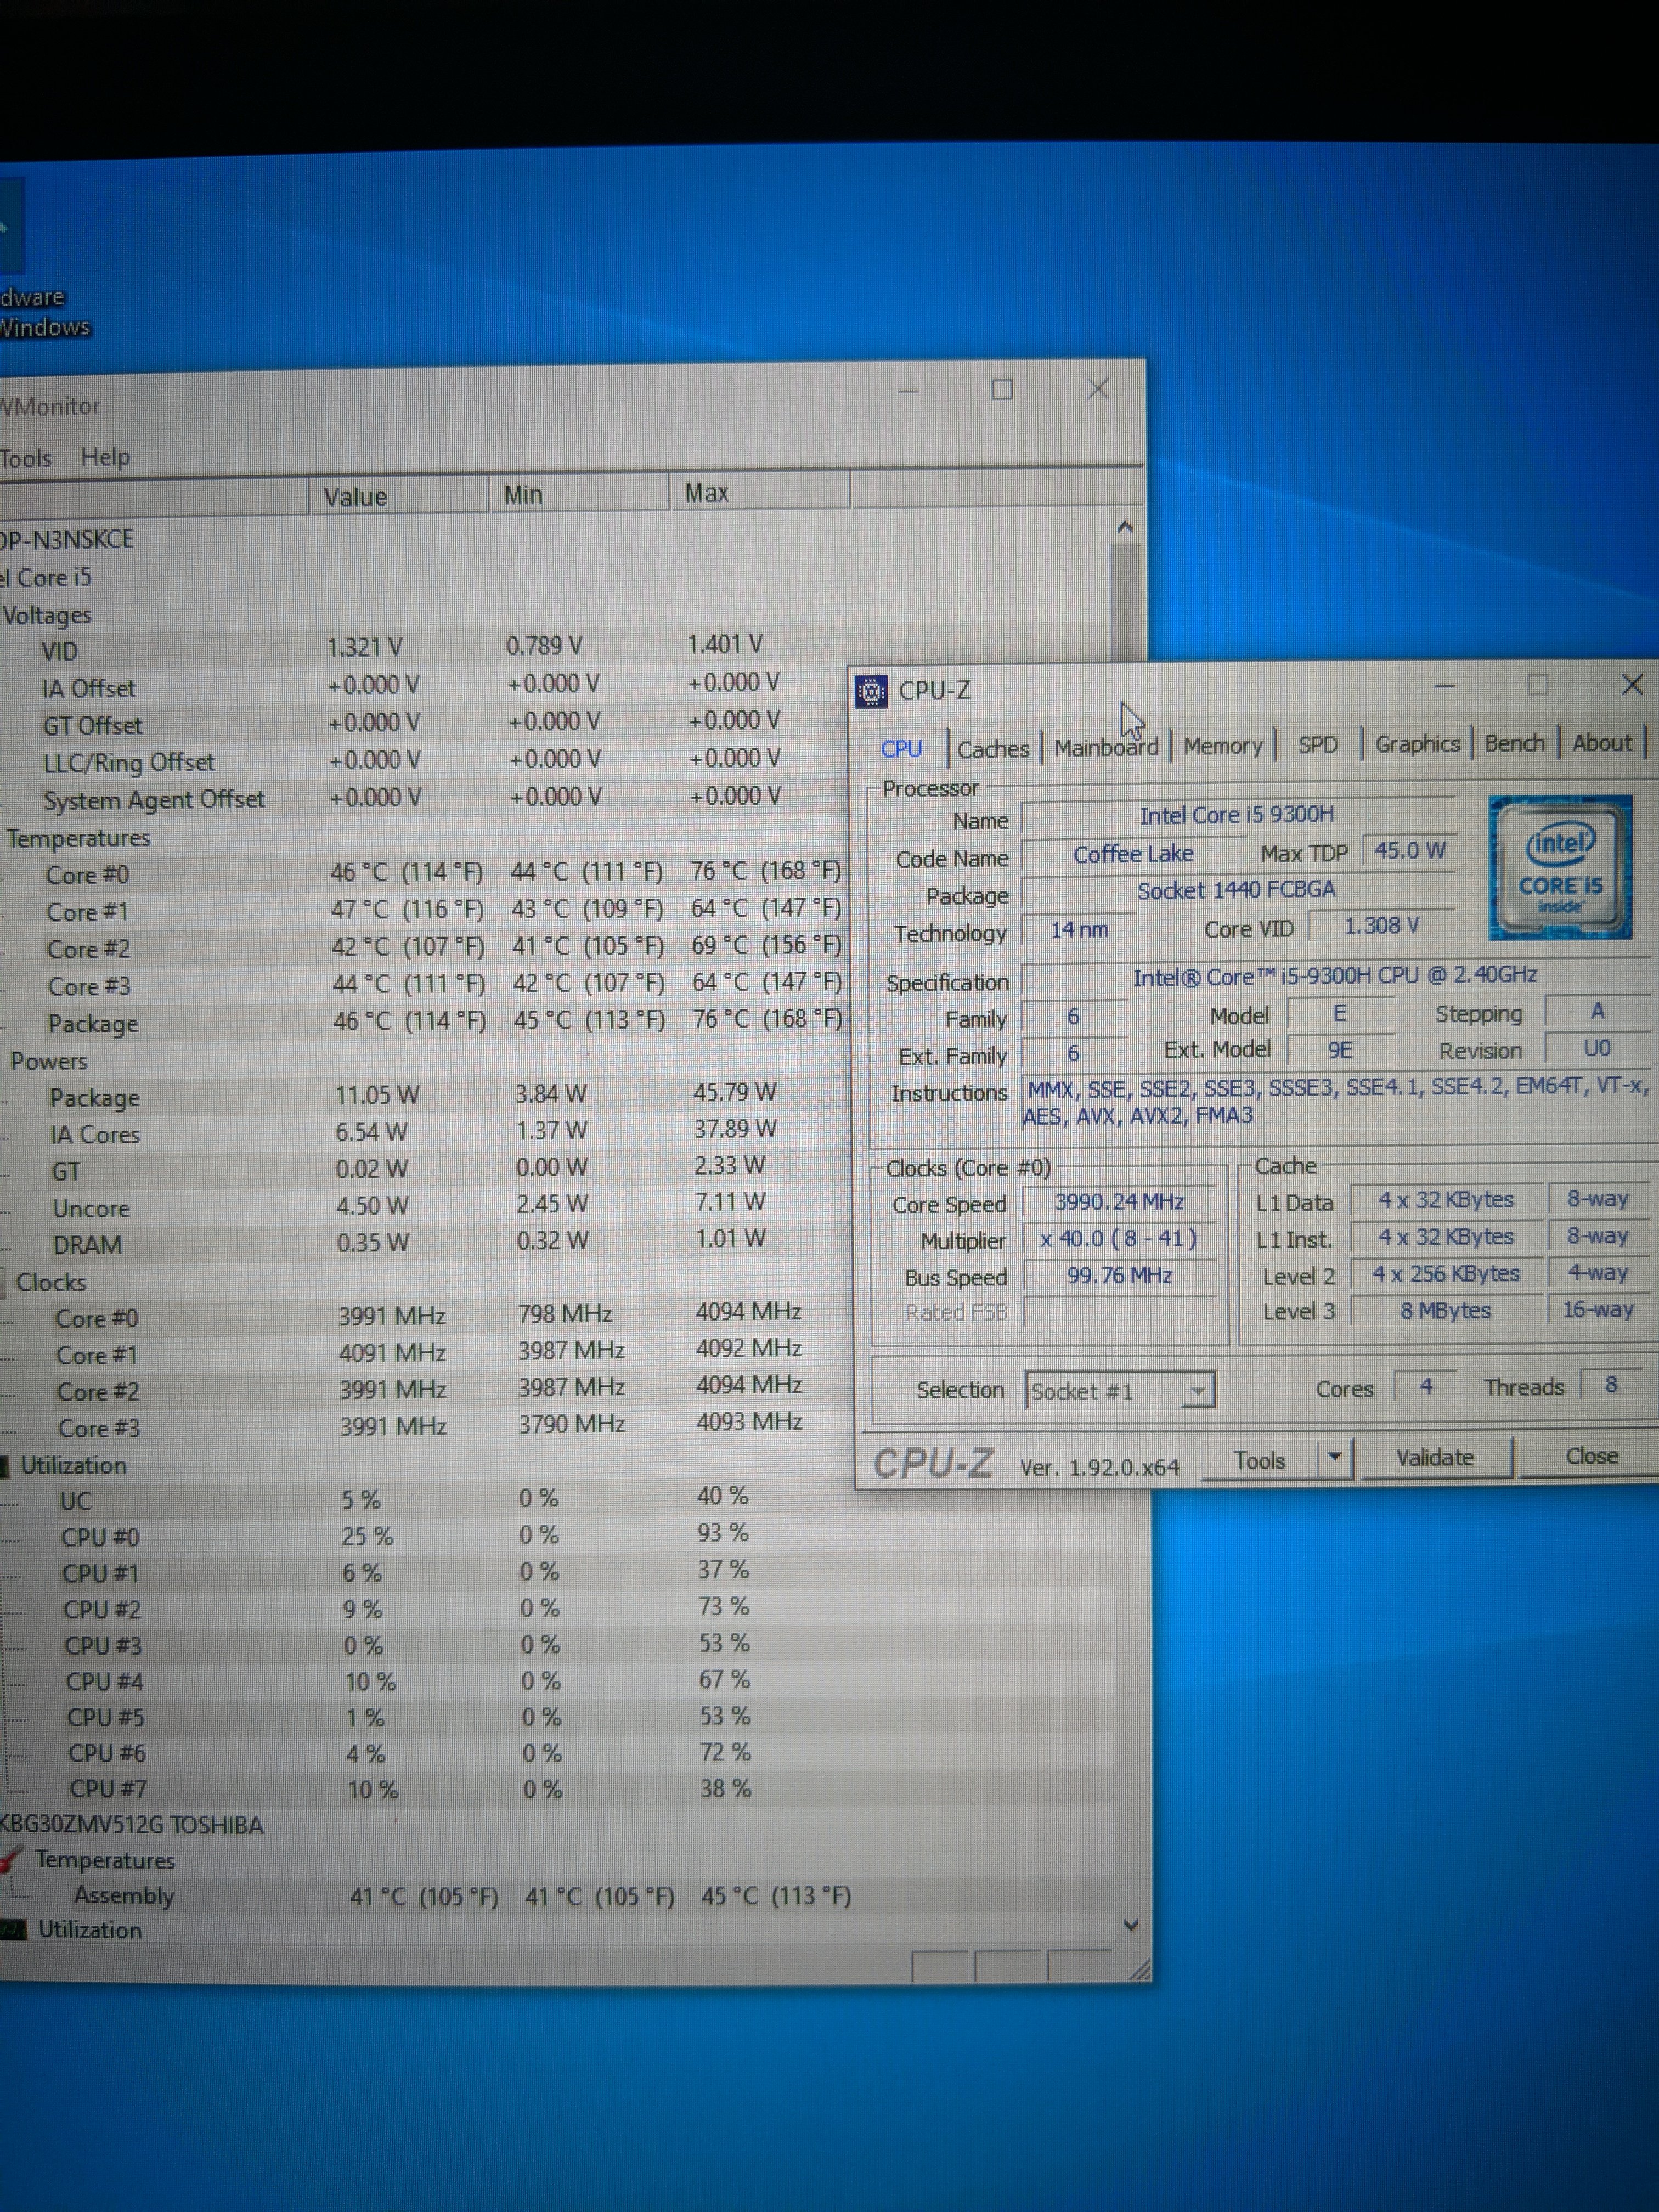
Task: Click the green Utilization icon at list bottom
Action: [13, 1930]
